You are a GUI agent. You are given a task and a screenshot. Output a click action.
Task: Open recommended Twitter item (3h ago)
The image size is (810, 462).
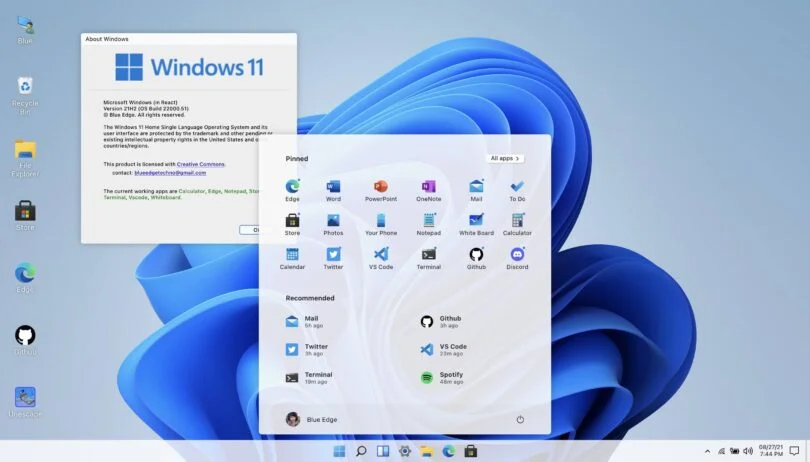coord(307,350)
